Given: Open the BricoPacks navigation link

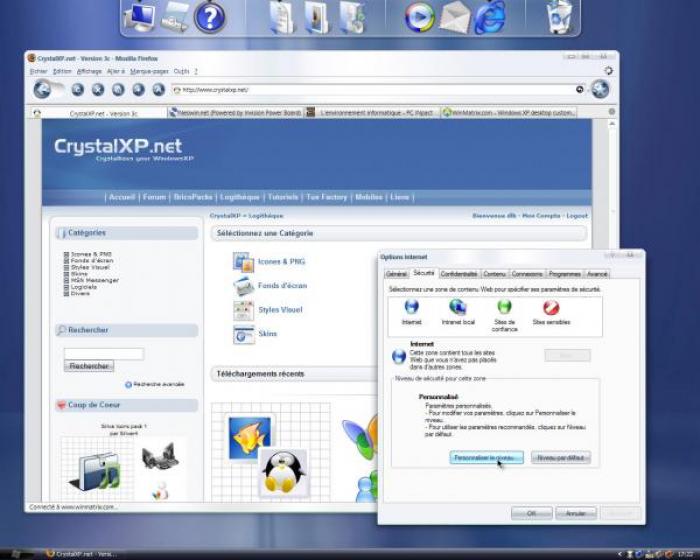Looking at the screenshot, I should click(x=193, y=197).
